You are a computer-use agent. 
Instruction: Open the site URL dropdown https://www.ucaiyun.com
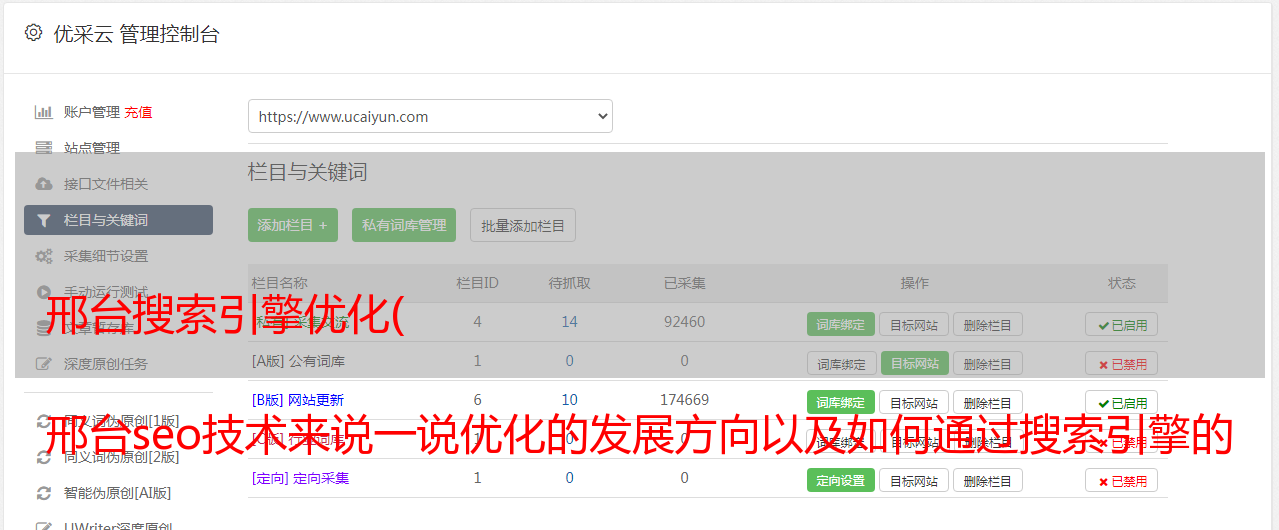430,116
